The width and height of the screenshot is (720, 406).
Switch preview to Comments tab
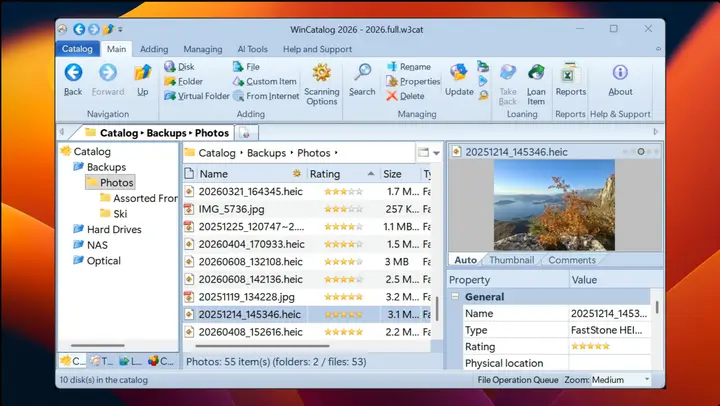[572, 260]
